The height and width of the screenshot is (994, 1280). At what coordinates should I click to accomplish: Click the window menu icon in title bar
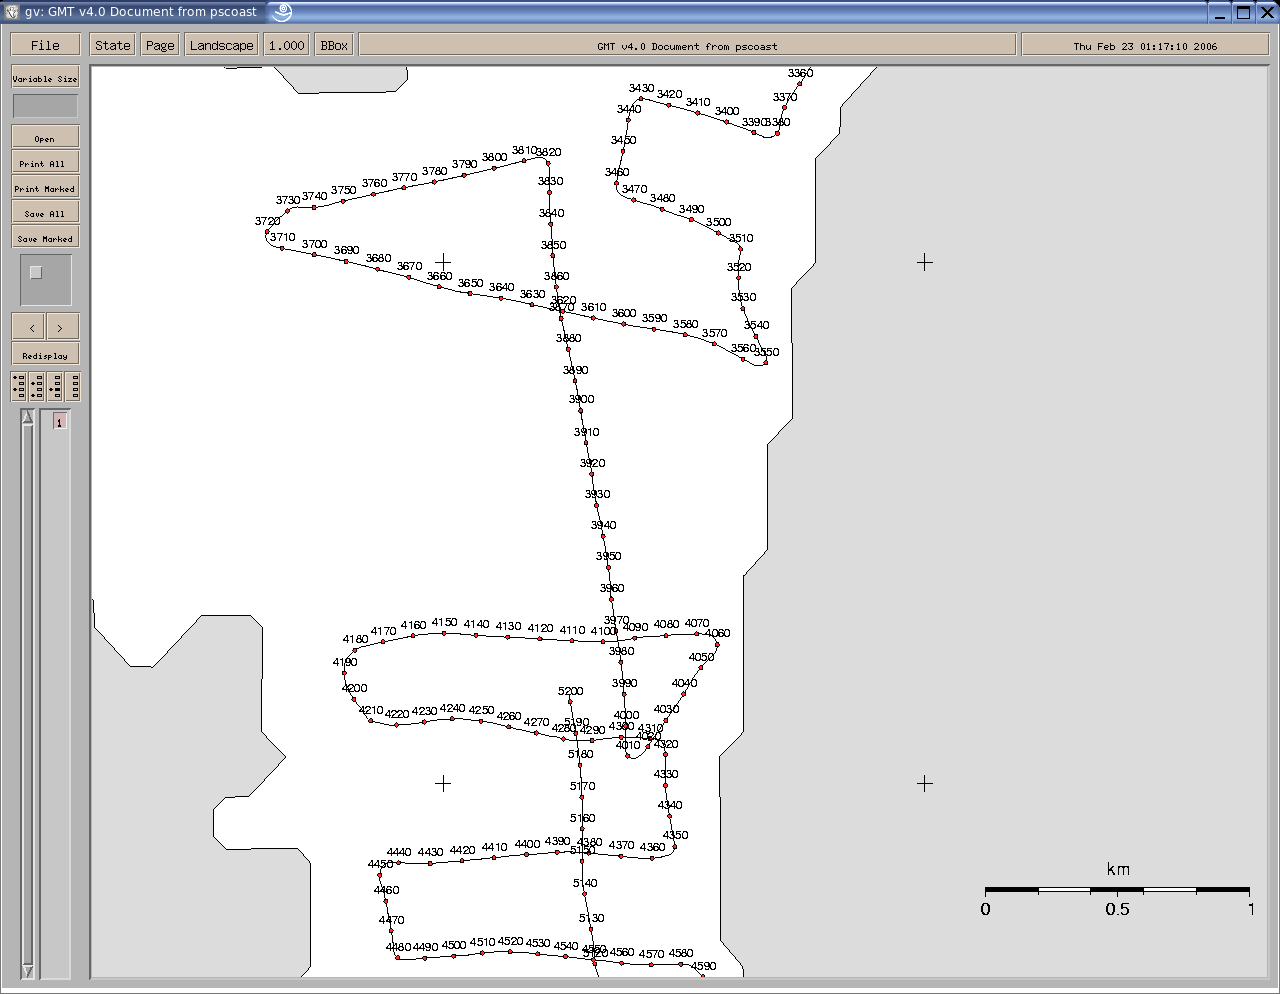(11, 12)
